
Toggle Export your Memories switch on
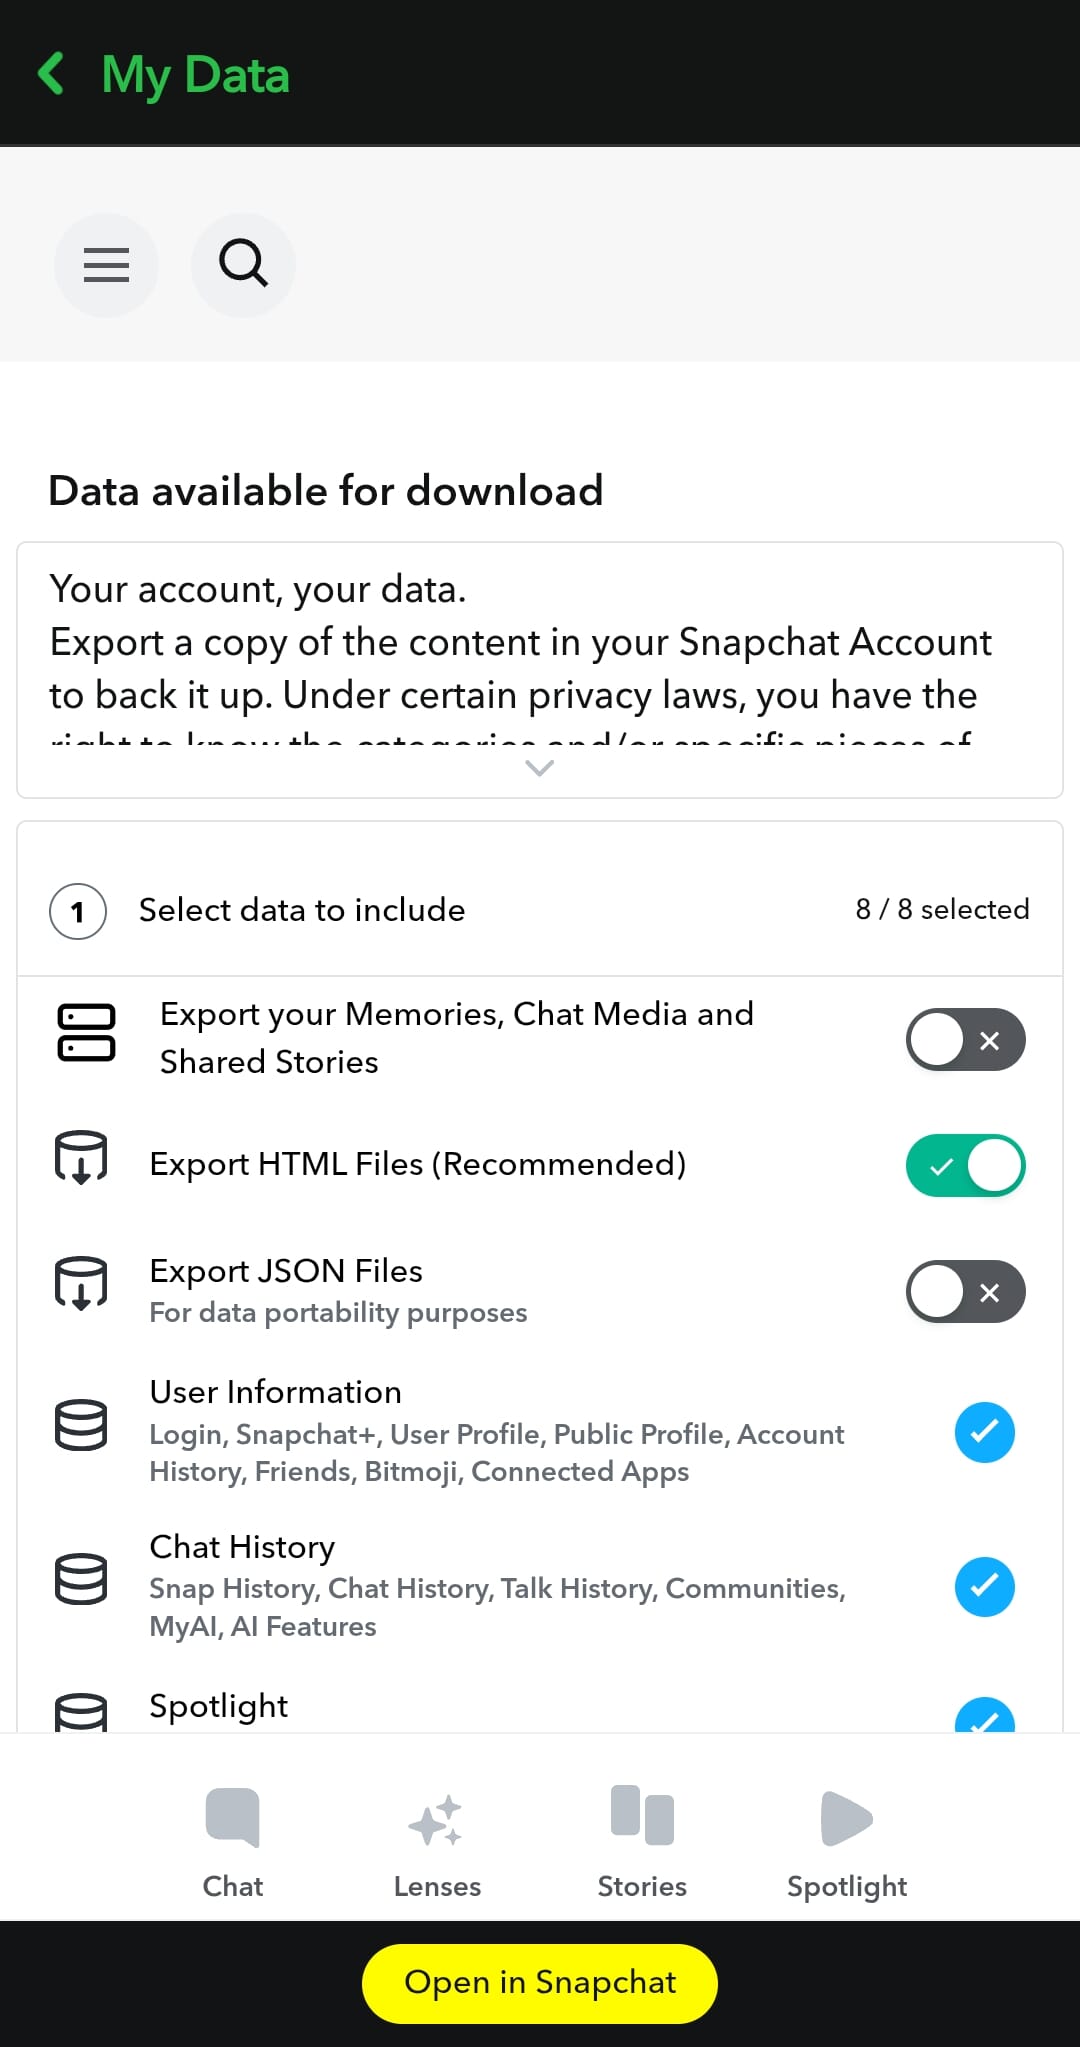(964, 1040)
